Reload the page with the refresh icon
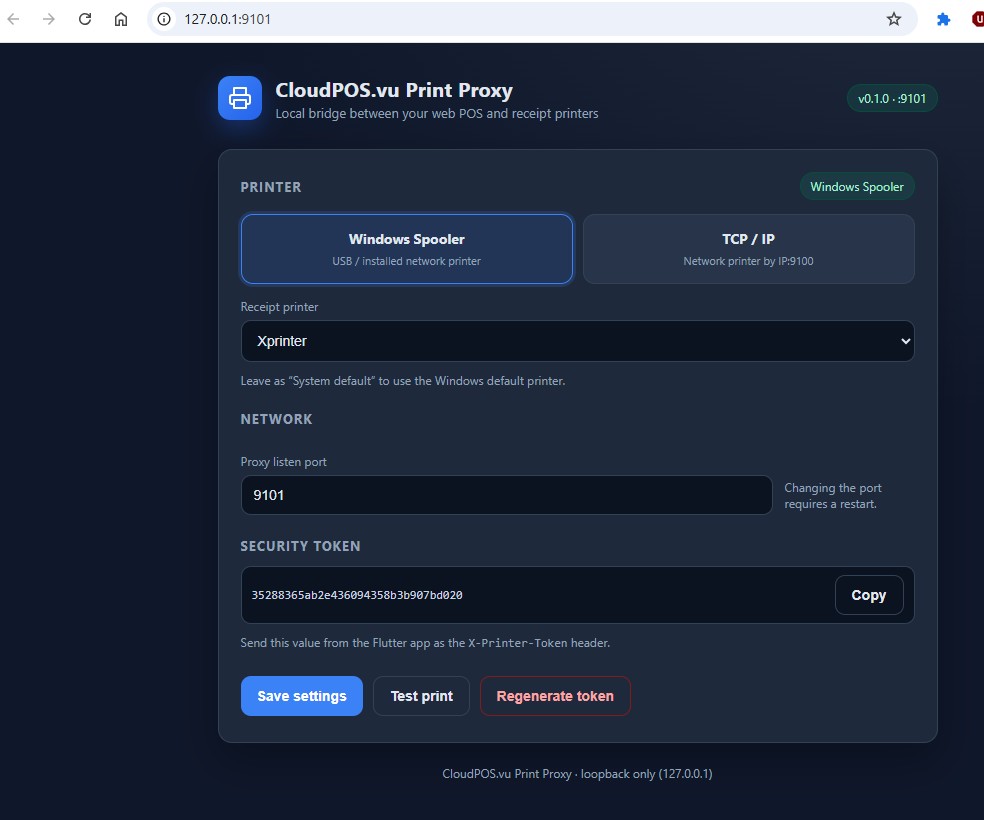 click(x=85, y=19)
